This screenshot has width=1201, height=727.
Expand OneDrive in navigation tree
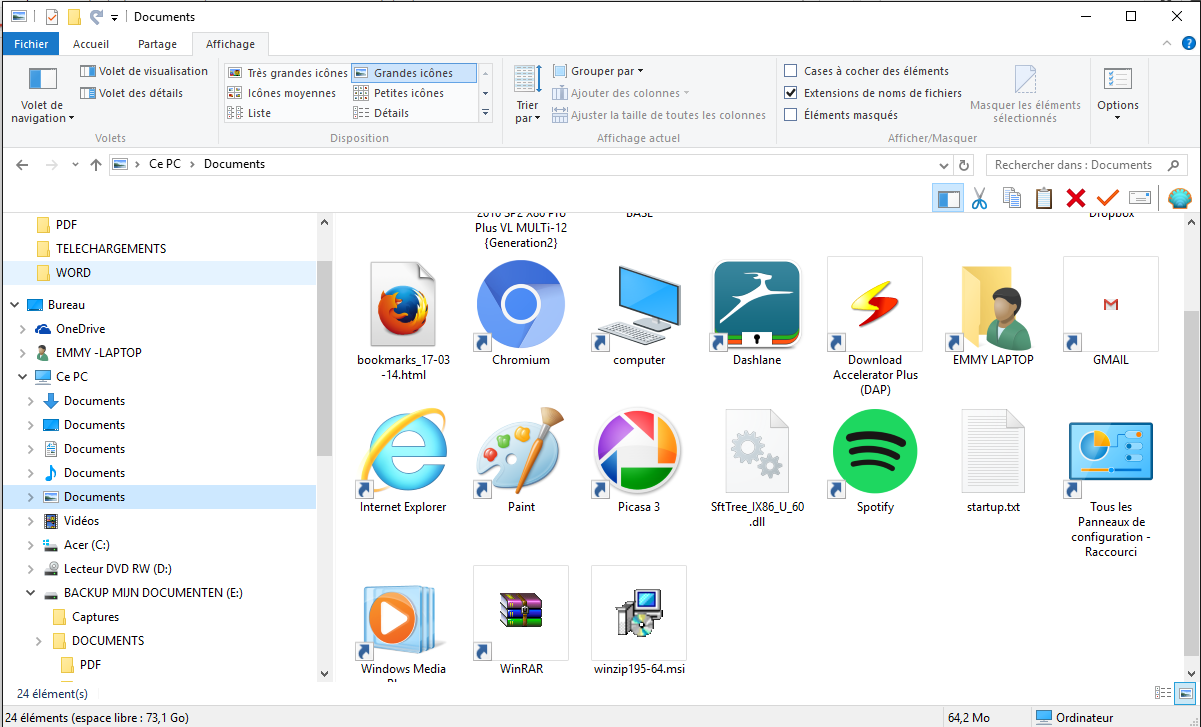click(23, 329)
